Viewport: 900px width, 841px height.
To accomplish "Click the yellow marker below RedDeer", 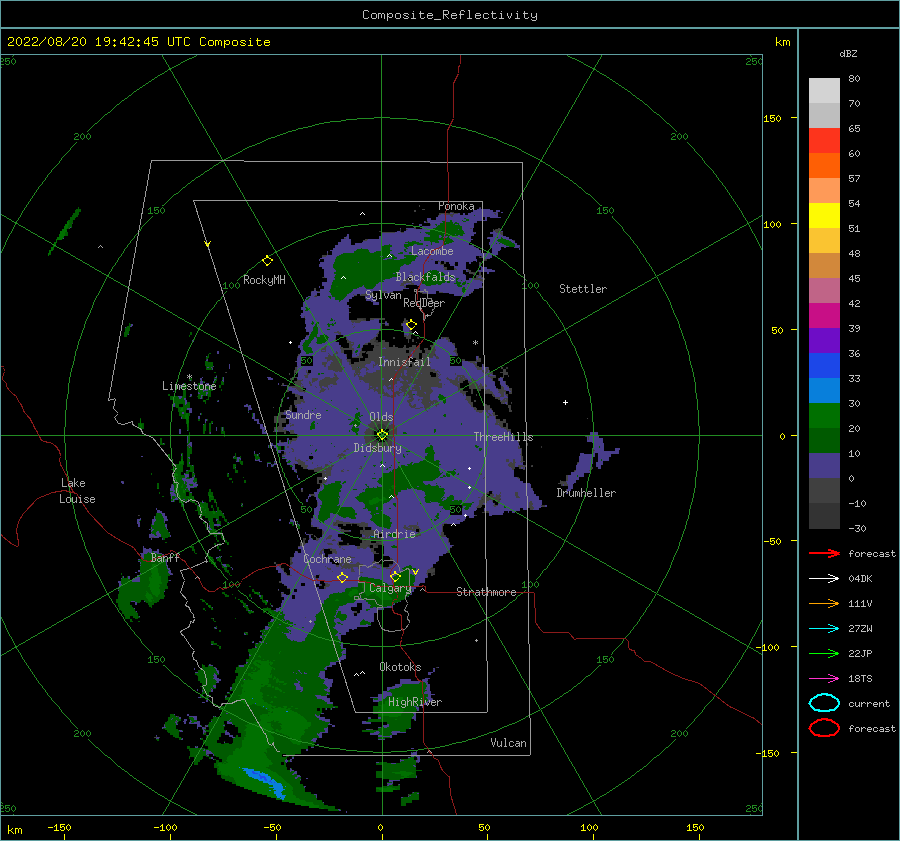I will coord(412,325).
